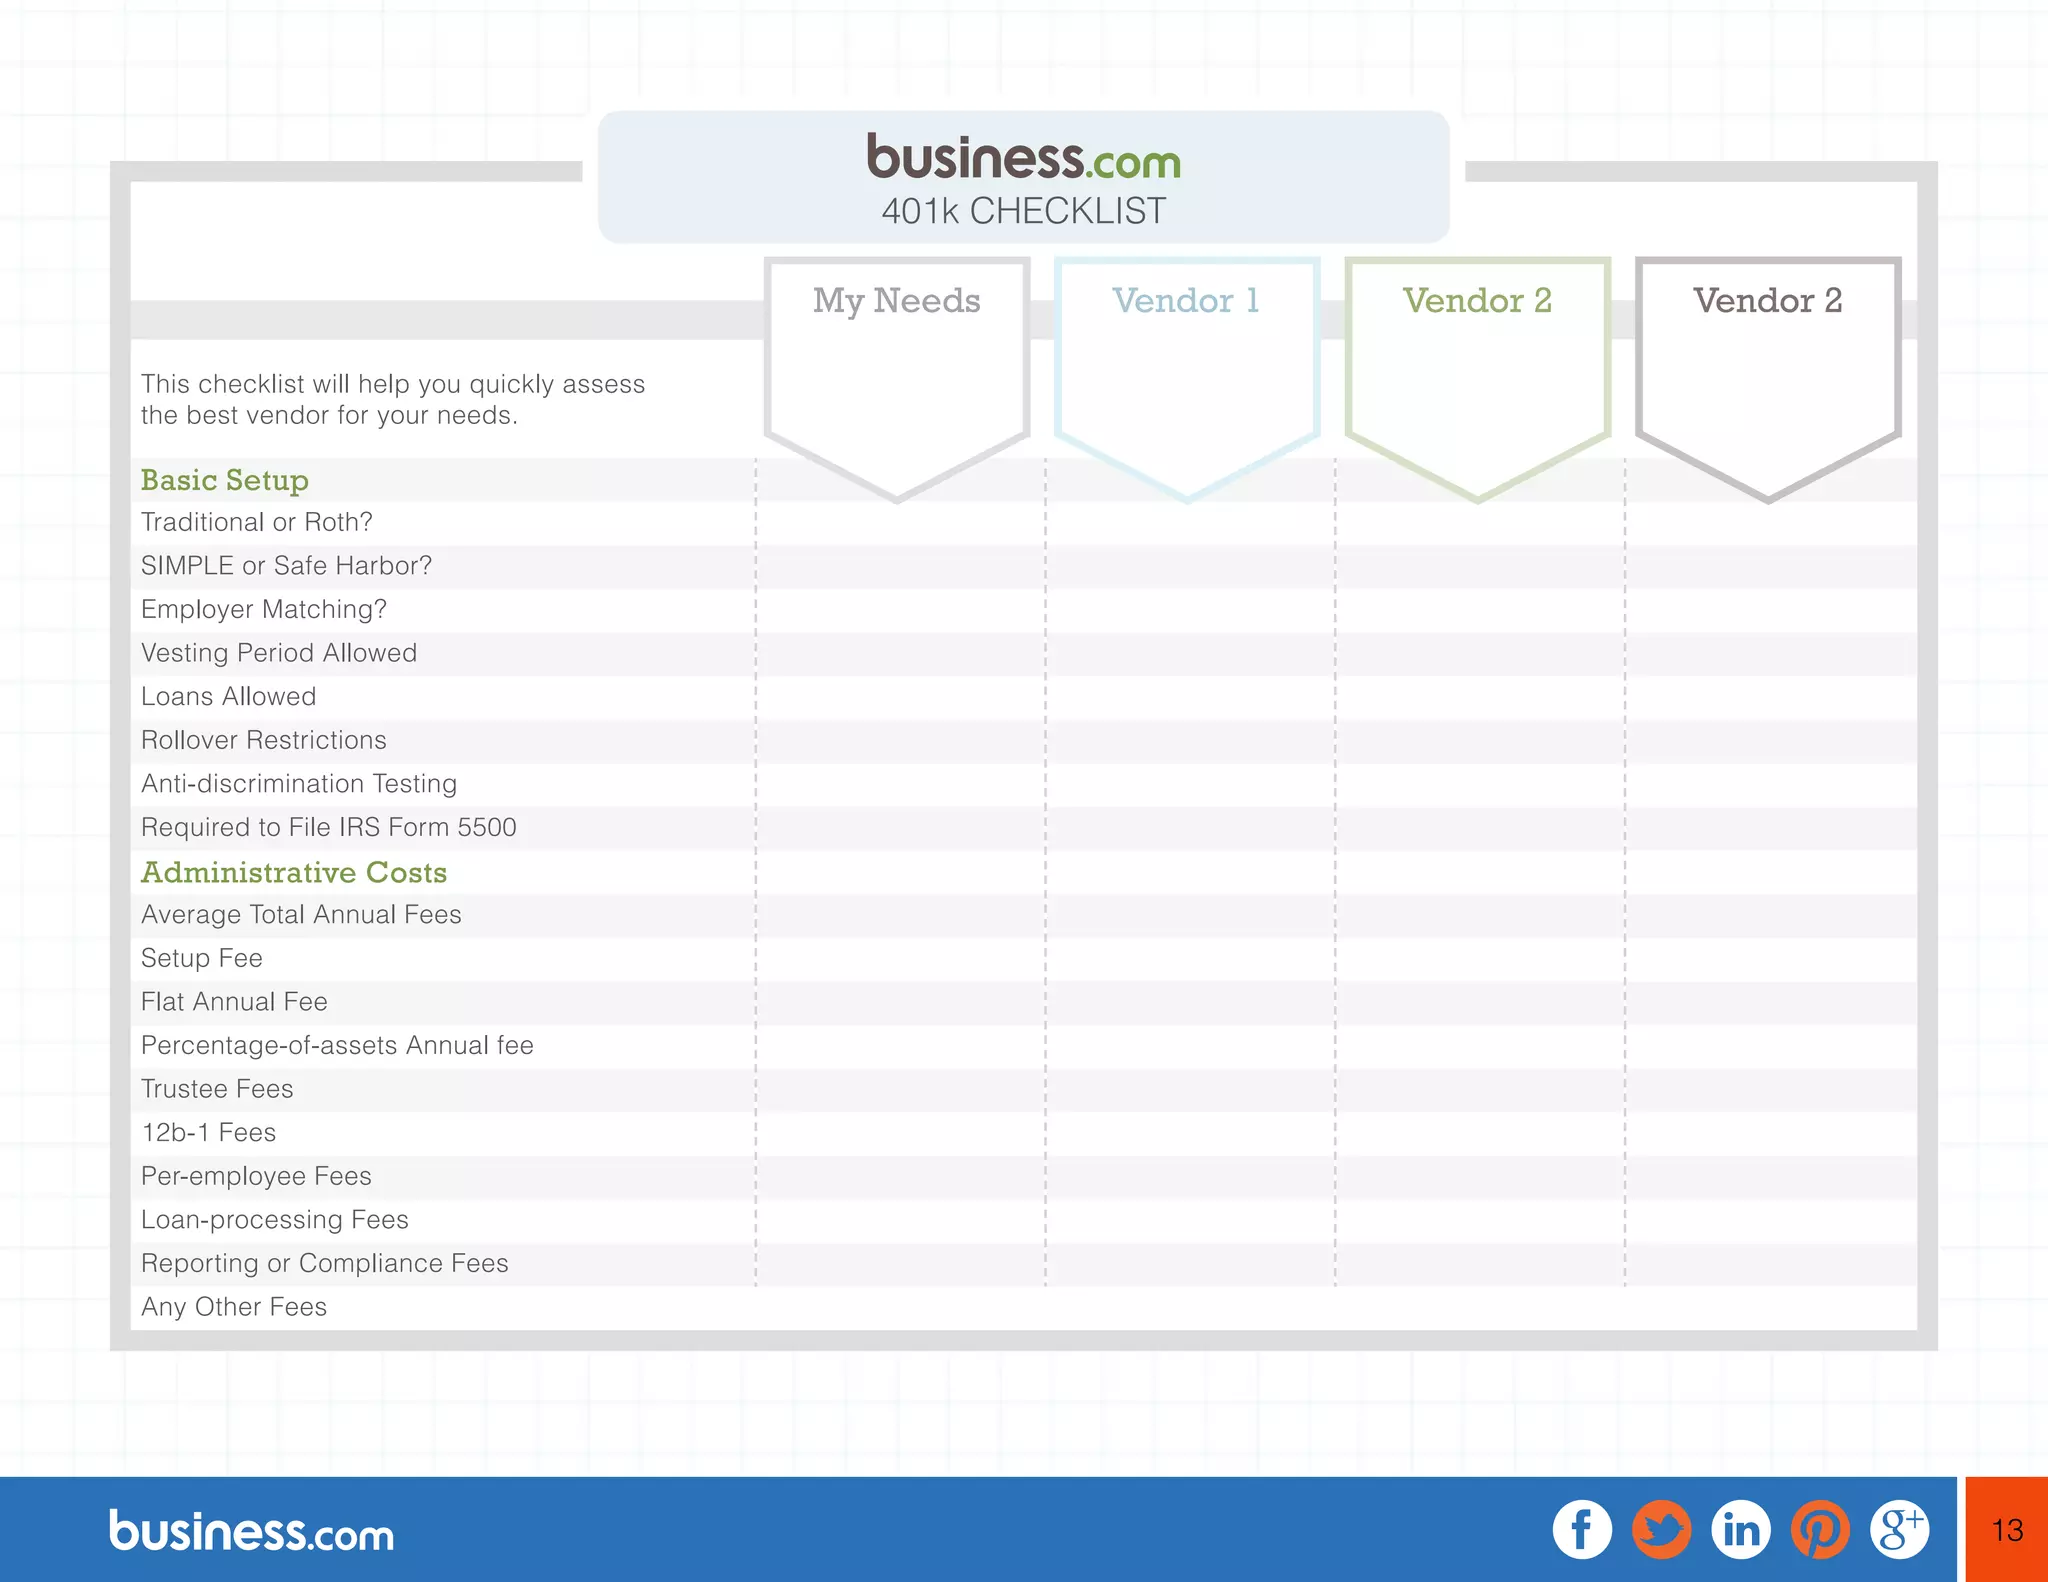Click the page number 13 box
Screen dimensions: 2048x1582
coord(2006,1529)
